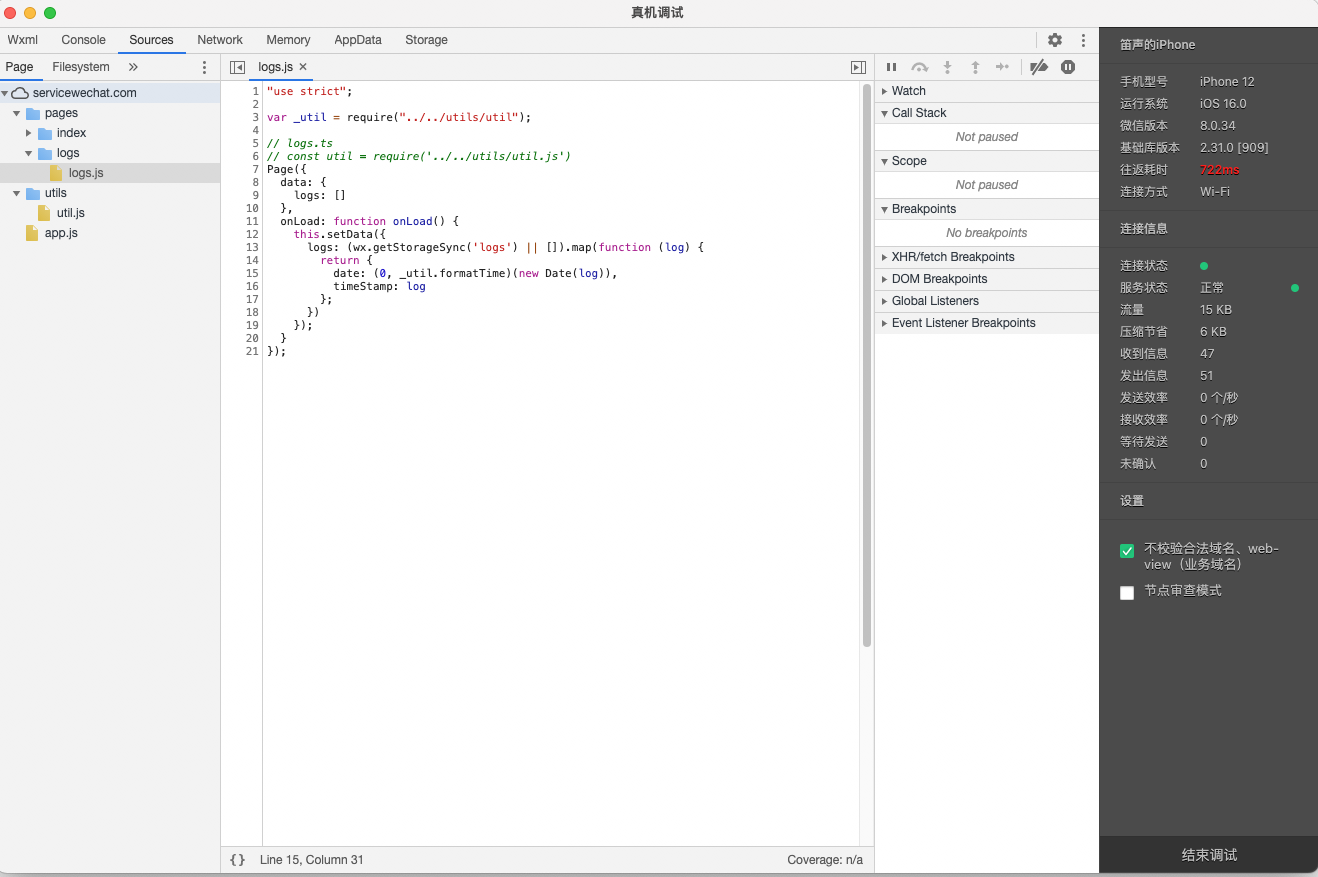Viewport: 1318px width, 877px height.
Task: Open app.js in the file tree
Action: (x=61, y=233)
